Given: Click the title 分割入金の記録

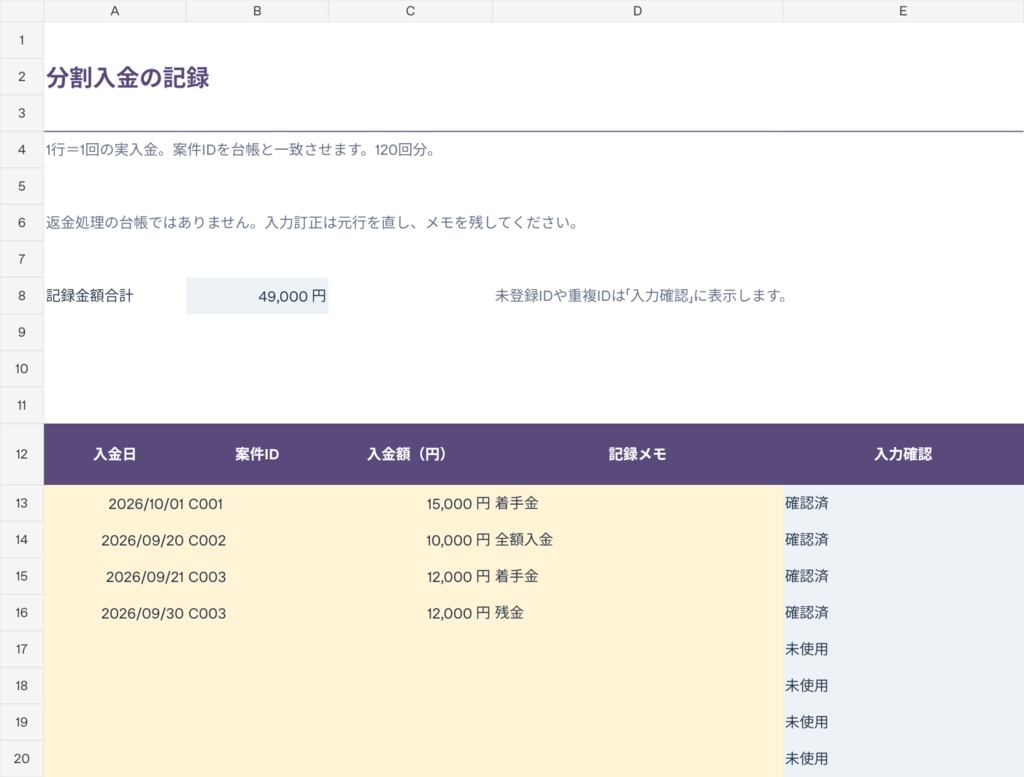Looking at the screenshot, I should [x=128, y=78].
